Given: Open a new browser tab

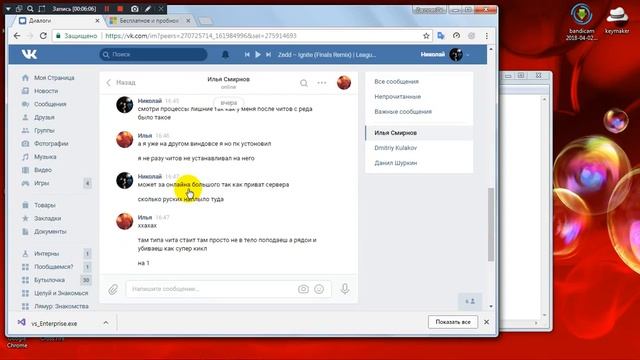Looking at the screenshot, I should point(205,20).
